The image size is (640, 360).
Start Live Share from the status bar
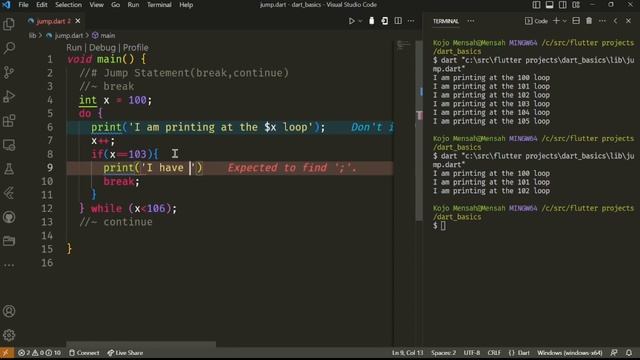(x=125, y=353)
